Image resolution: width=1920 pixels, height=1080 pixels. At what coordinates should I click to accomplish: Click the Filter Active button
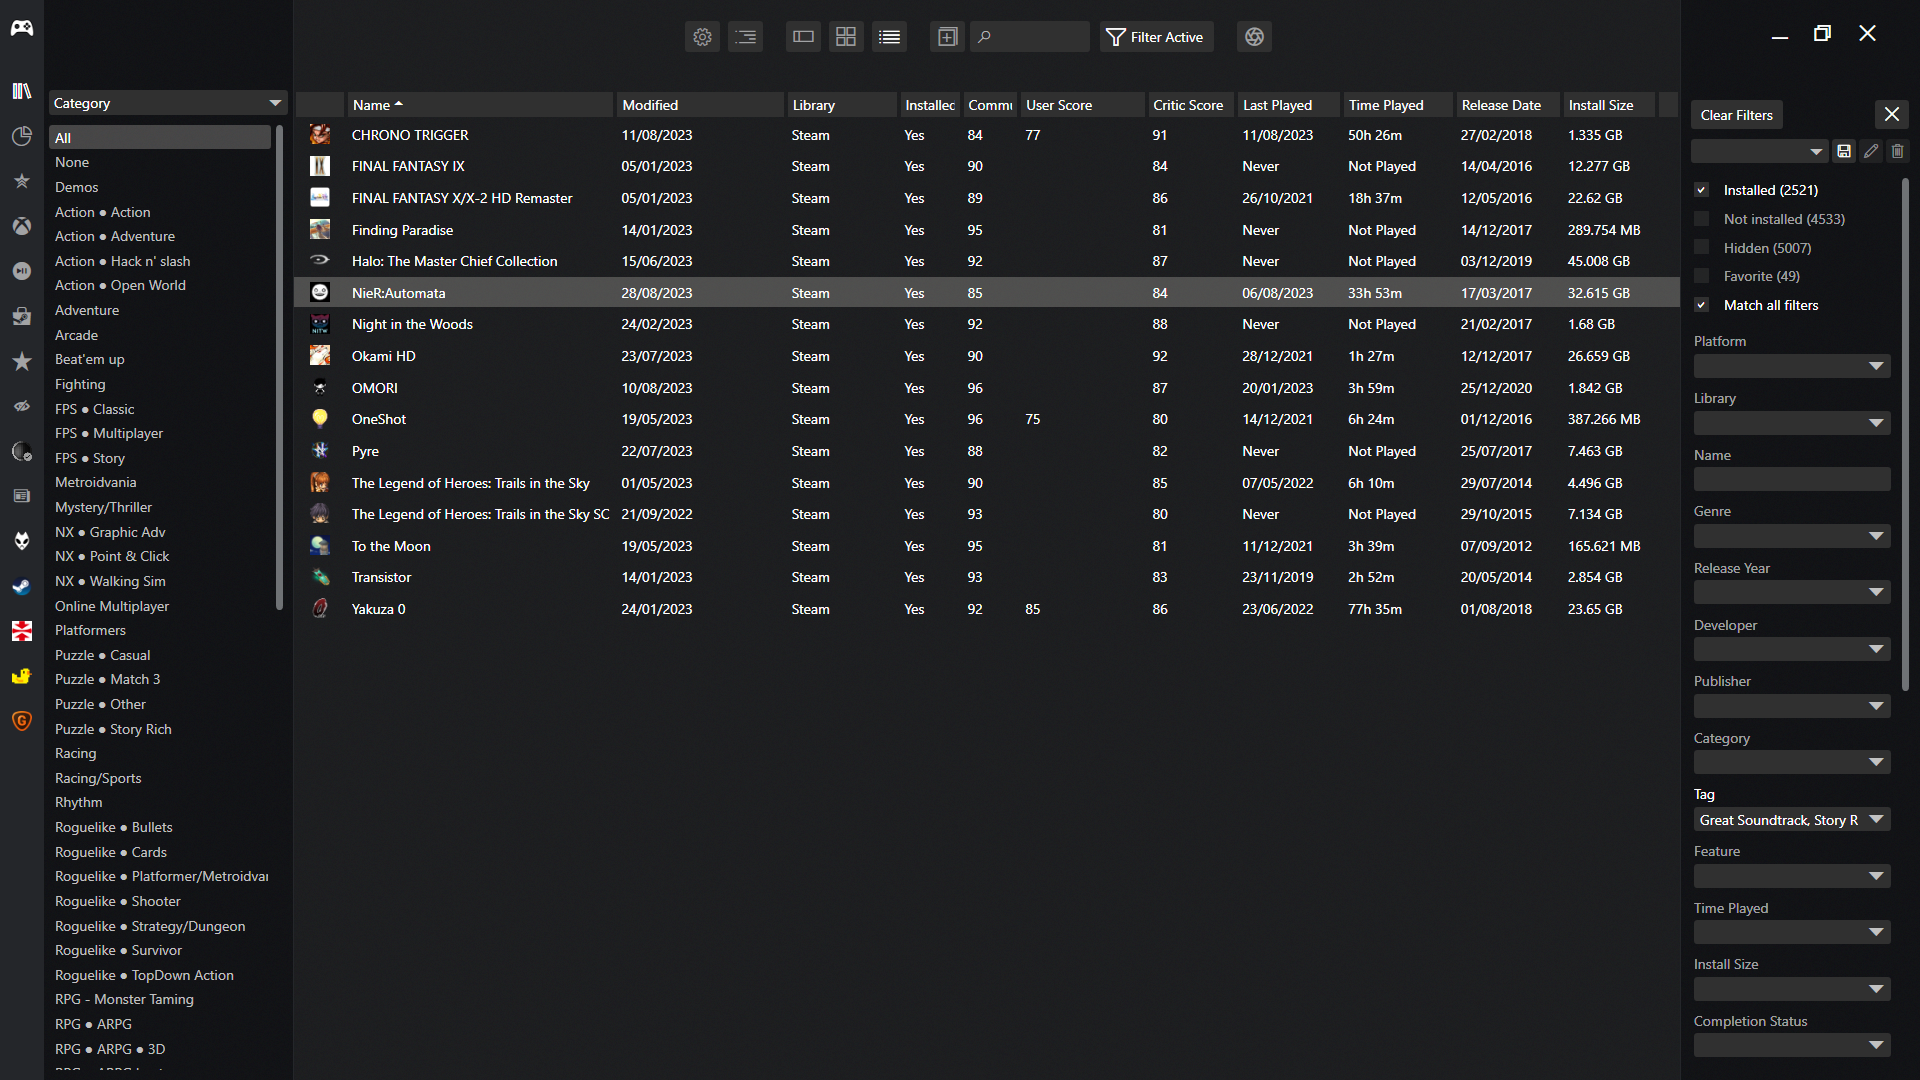(x=1156, y=37)
